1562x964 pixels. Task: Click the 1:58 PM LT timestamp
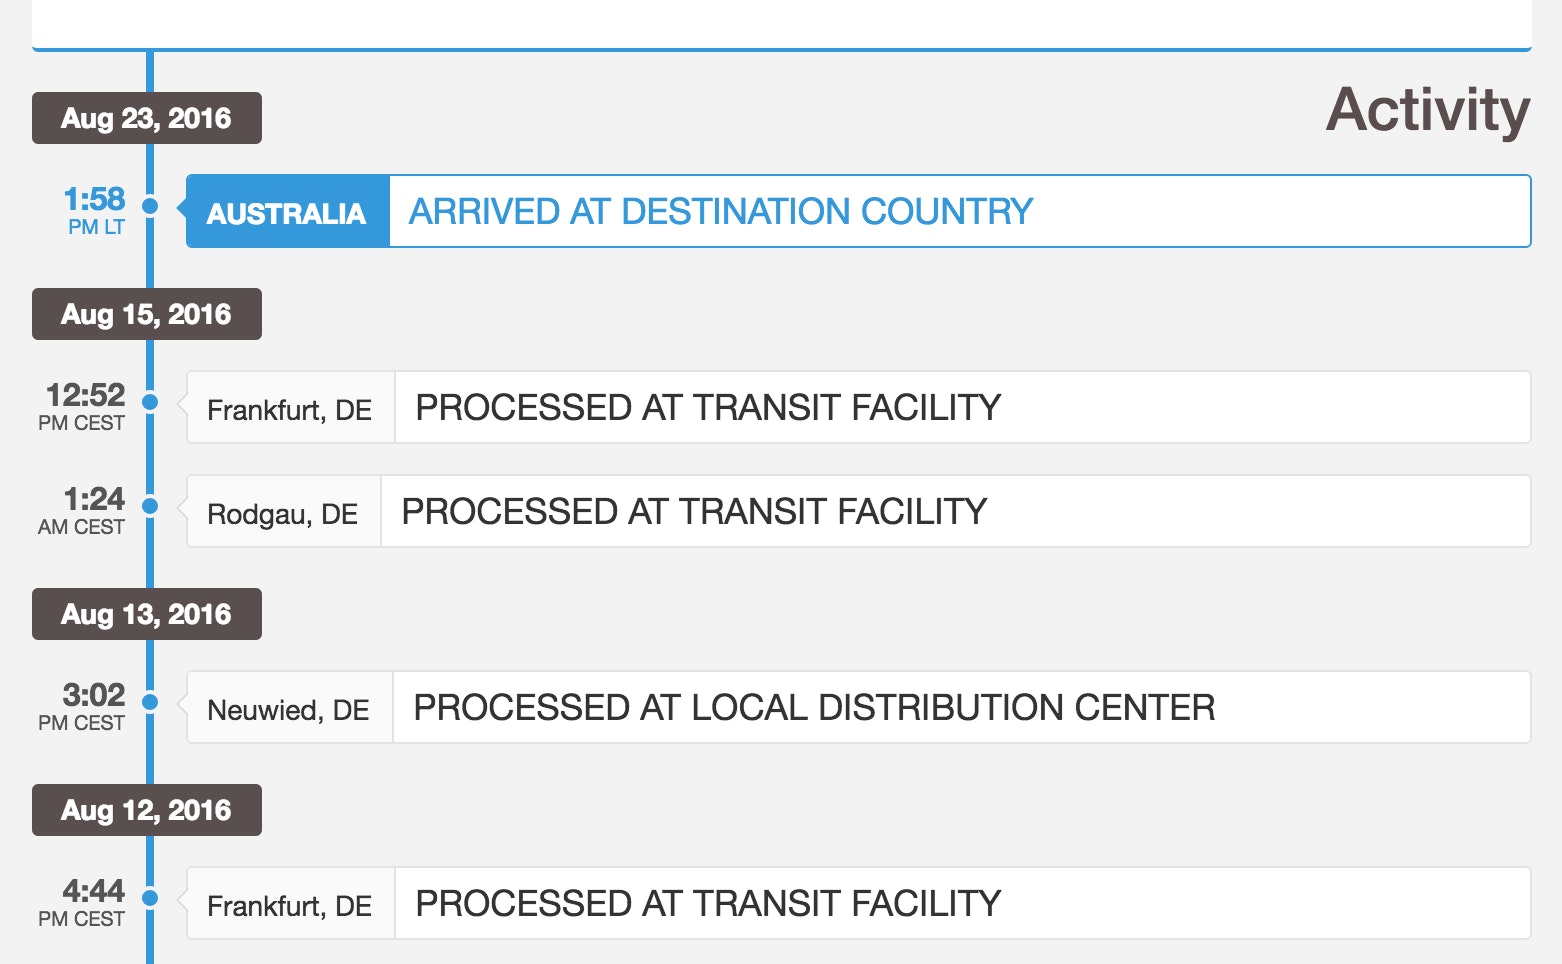93,210
